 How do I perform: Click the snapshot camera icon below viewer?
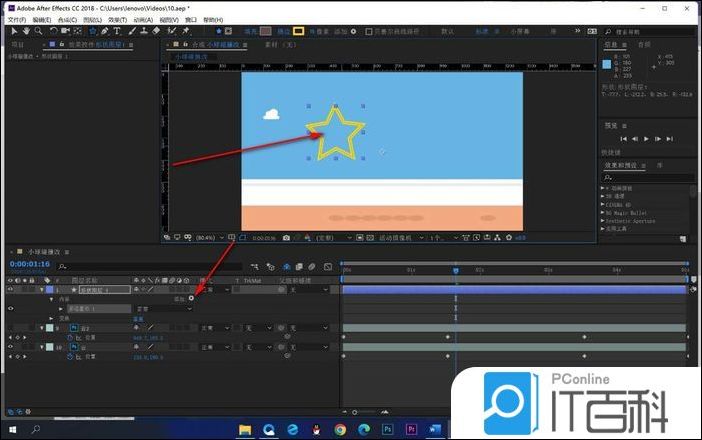coord(286,238)
